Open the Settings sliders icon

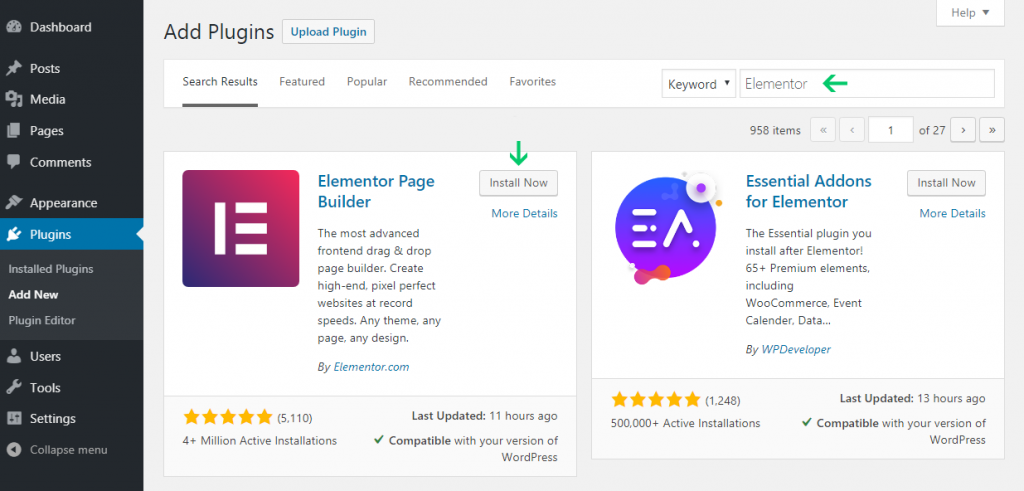click(14, 419)
